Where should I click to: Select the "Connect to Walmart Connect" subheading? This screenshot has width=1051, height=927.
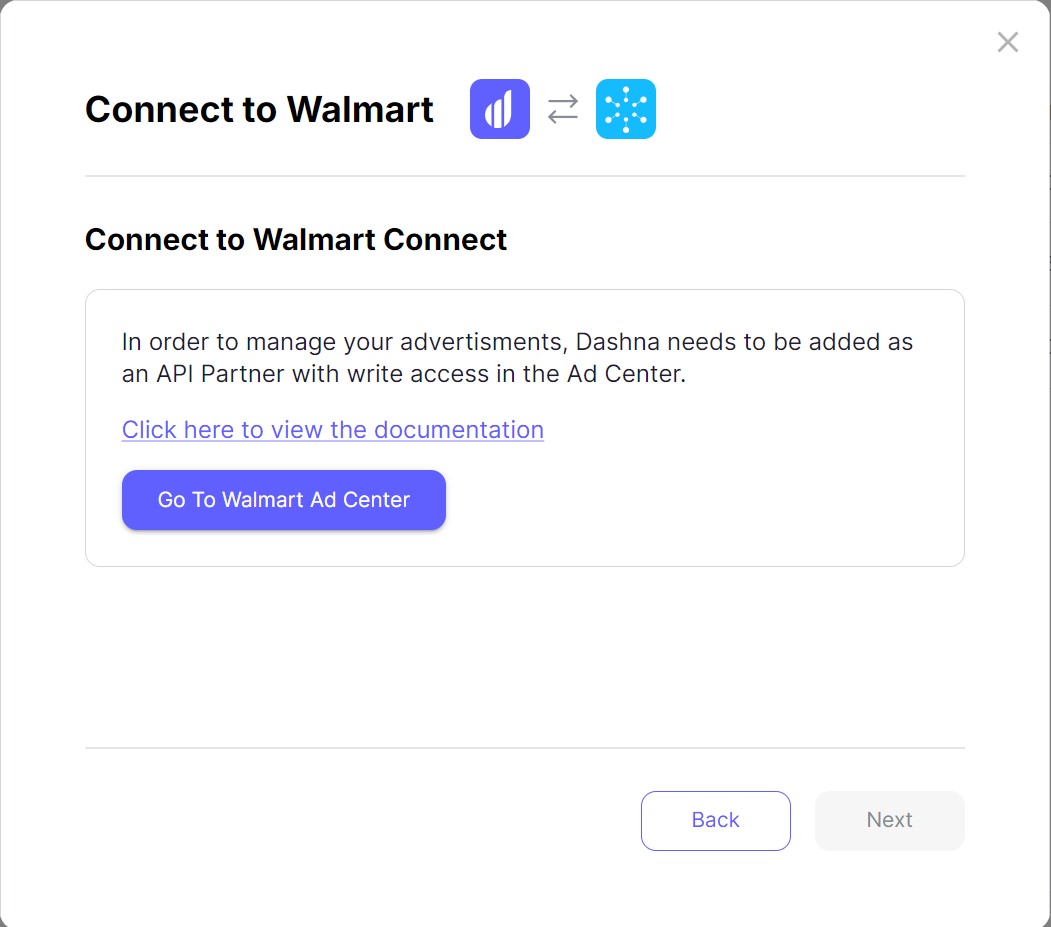click(296, 240)
